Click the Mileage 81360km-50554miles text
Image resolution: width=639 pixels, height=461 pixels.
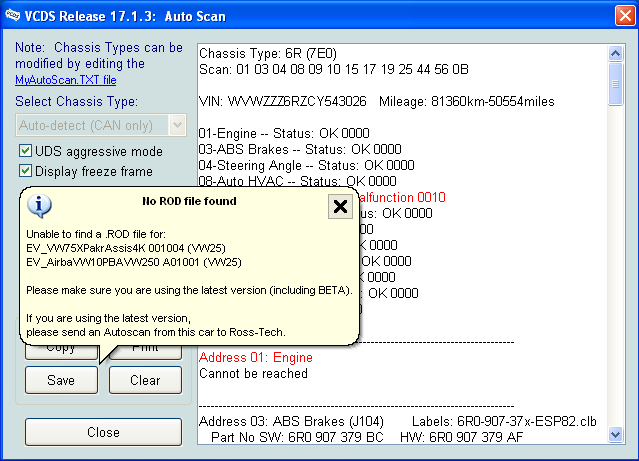coord(467,101)
